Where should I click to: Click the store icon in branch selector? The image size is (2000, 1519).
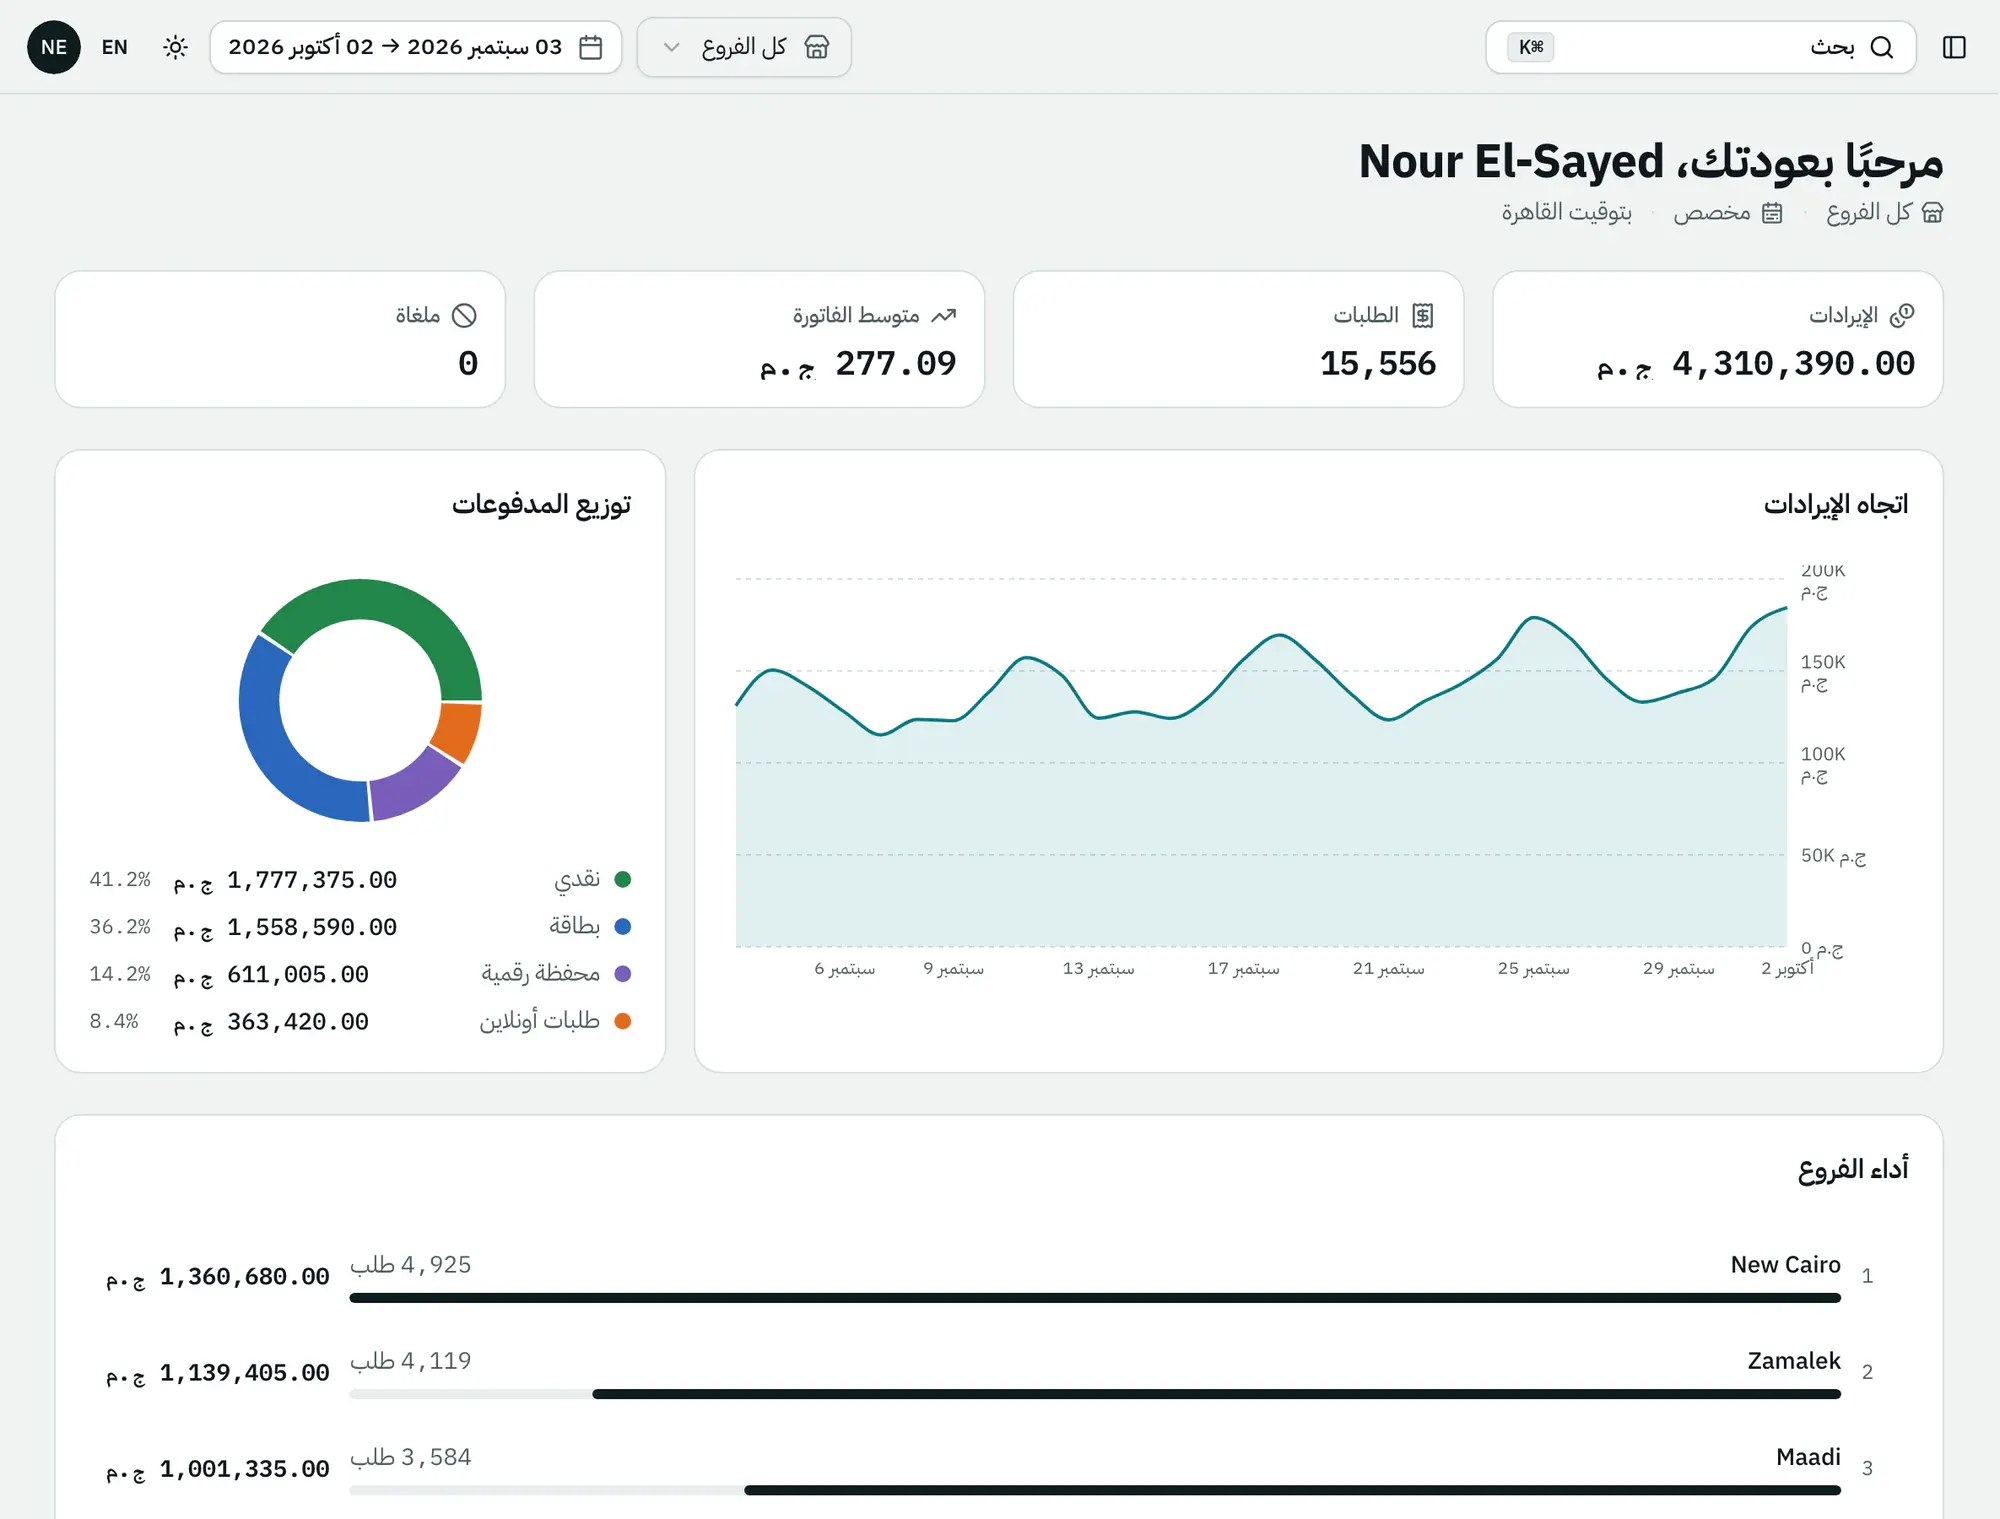(x=817, y=47)
